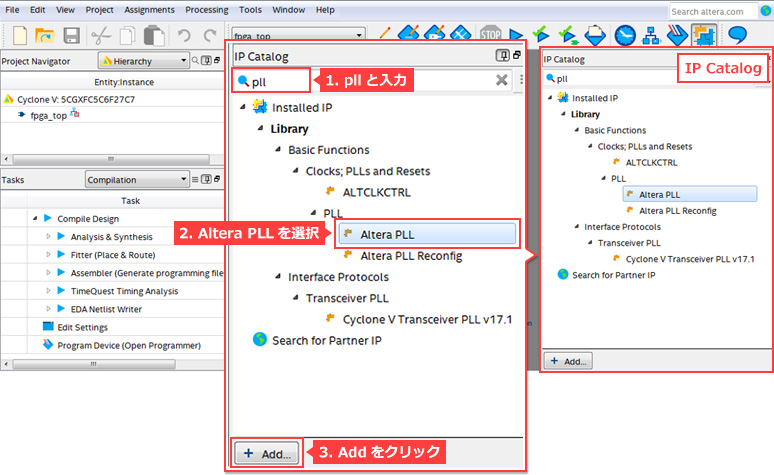Click the Undo arrow icon
Viewport: 774px width, 475px height.
click(x=184, y=36)
